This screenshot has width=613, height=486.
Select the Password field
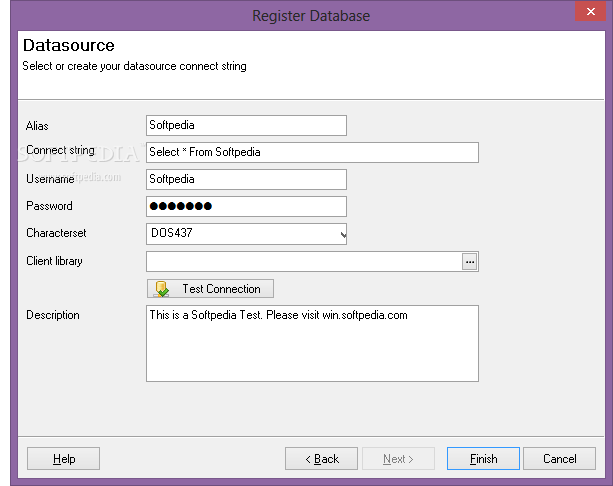point(246,206)
